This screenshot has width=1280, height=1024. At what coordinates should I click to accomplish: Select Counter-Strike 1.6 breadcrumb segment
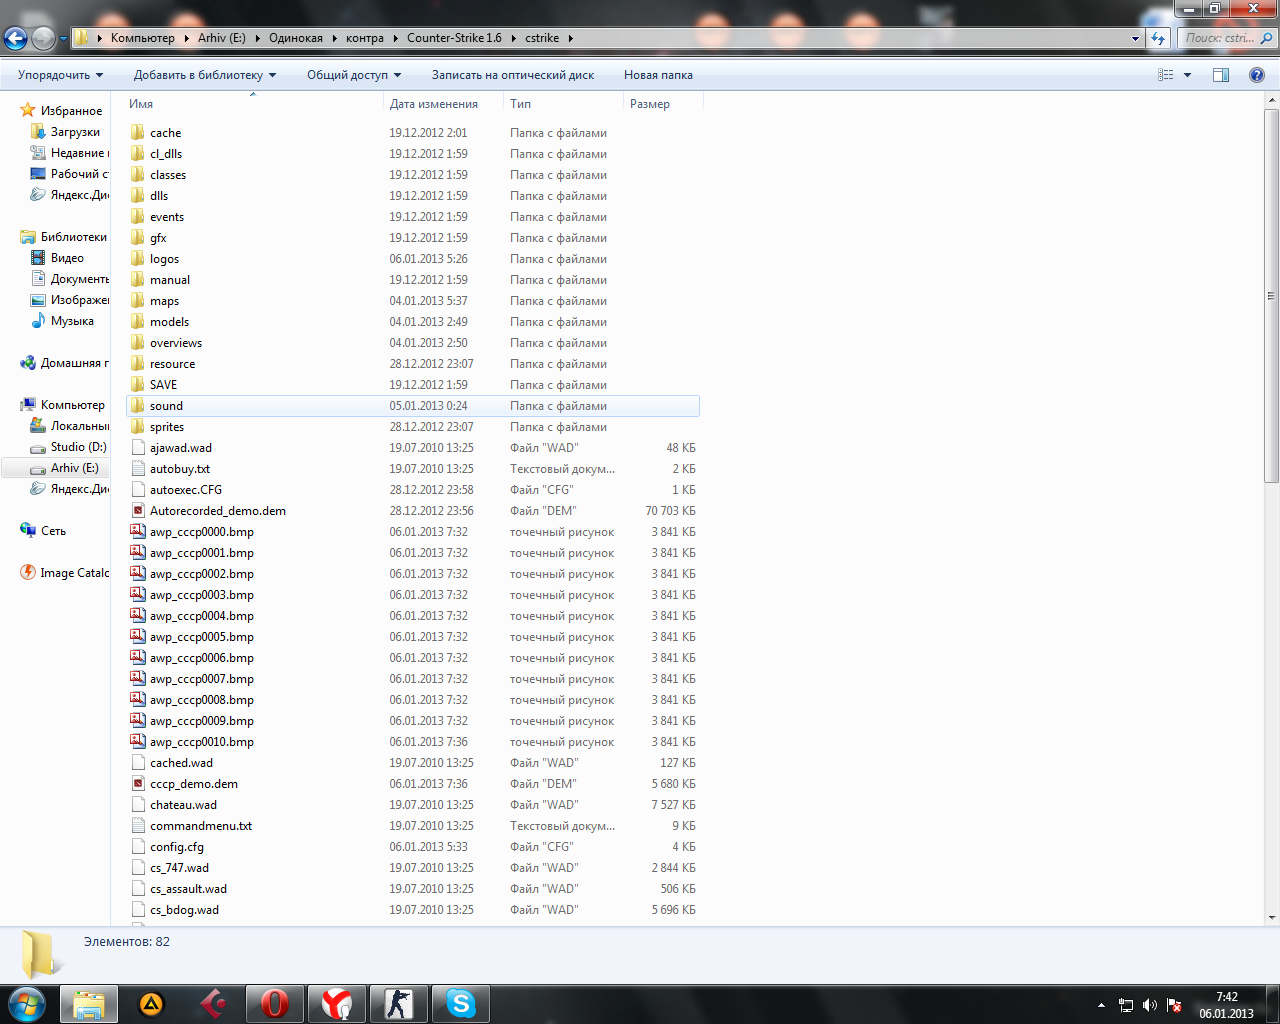pos(454,38)
